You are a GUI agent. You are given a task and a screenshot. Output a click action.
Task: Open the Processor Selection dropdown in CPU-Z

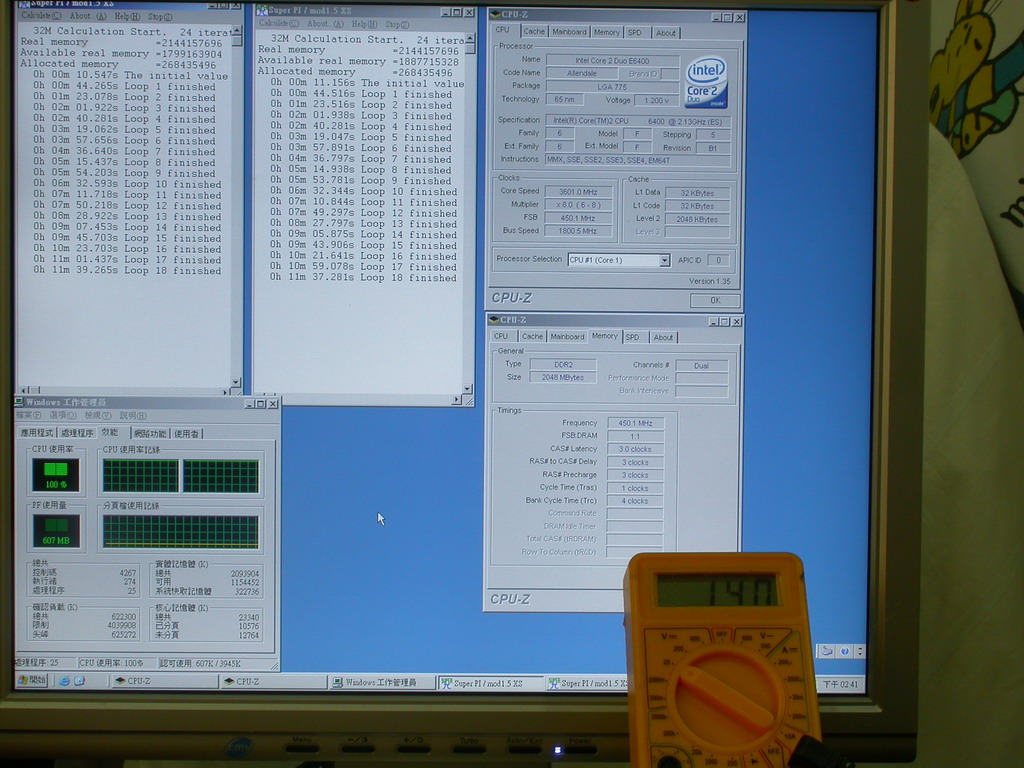tap(664, 260)
